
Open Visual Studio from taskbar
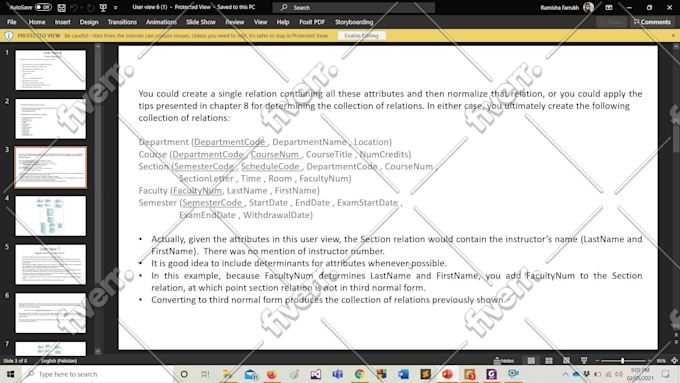[x=316, y=374]
